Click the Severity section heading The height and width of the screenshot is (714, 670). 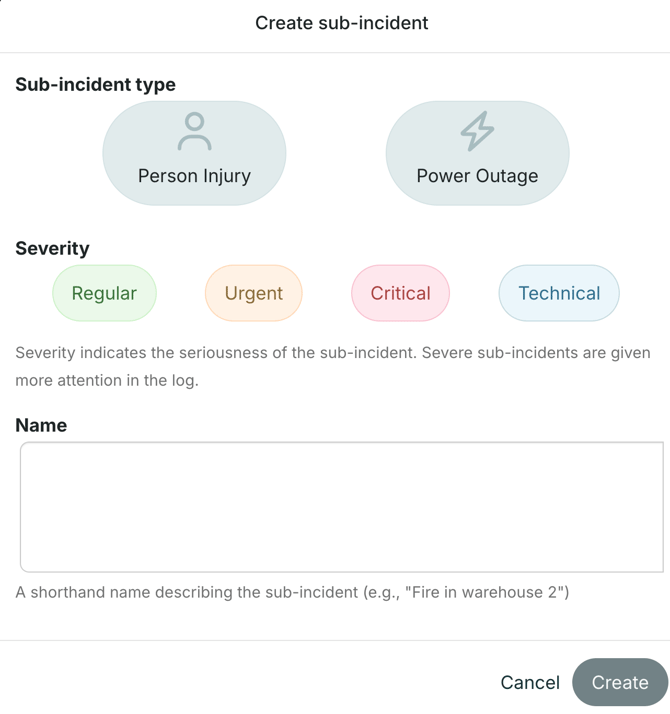[x=52, y=249]
